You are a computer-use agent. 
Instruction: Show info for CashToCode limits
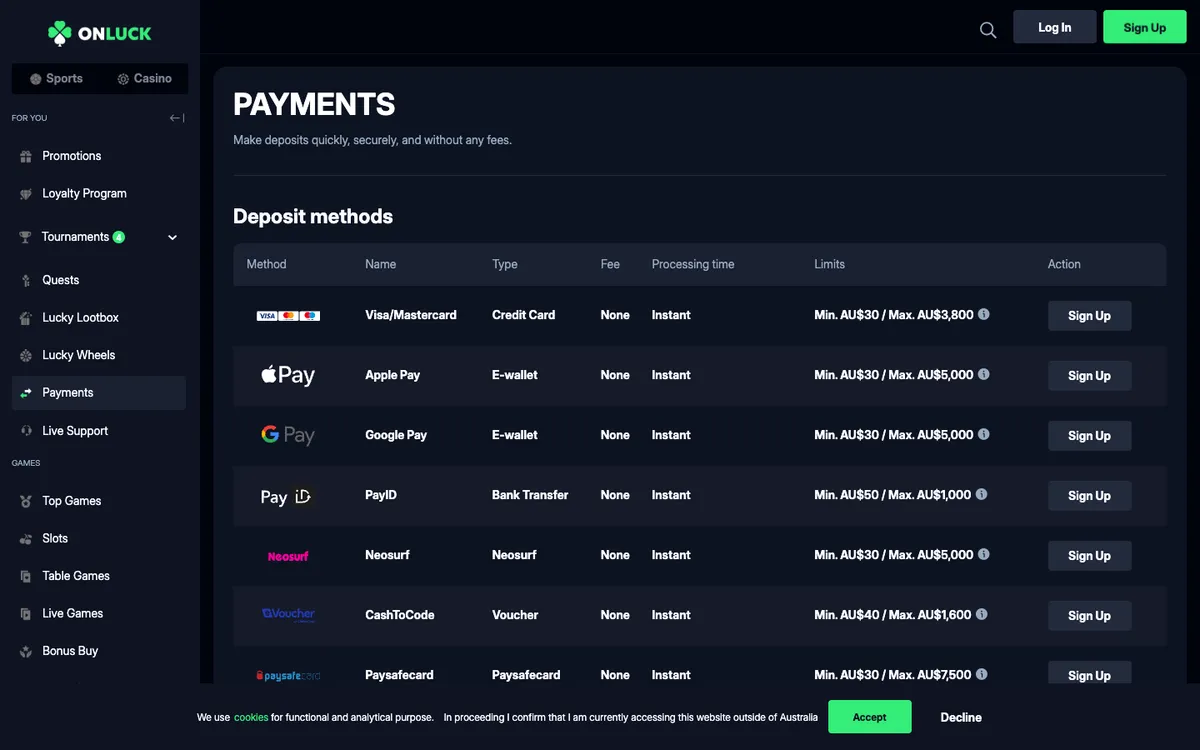click(981, 614)
